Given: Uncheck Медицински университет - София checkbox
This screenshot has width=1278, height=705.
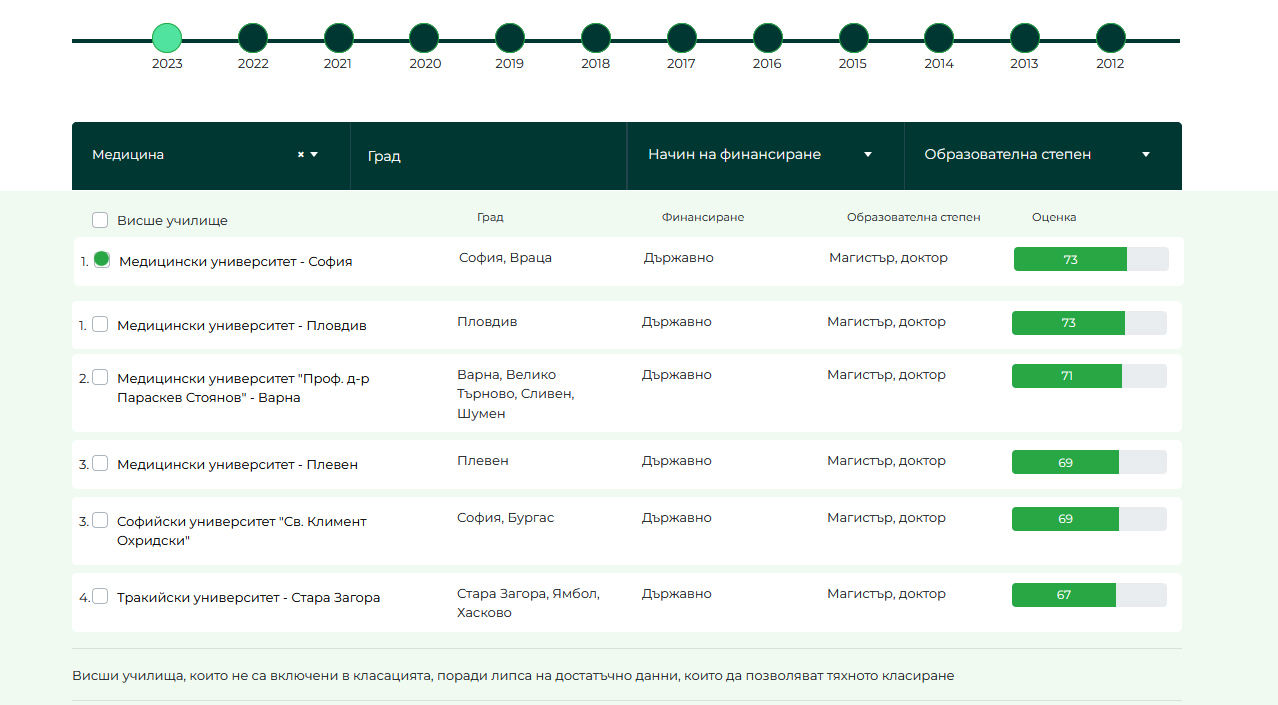Looking at the screenshot, I should tap(102, 260).
